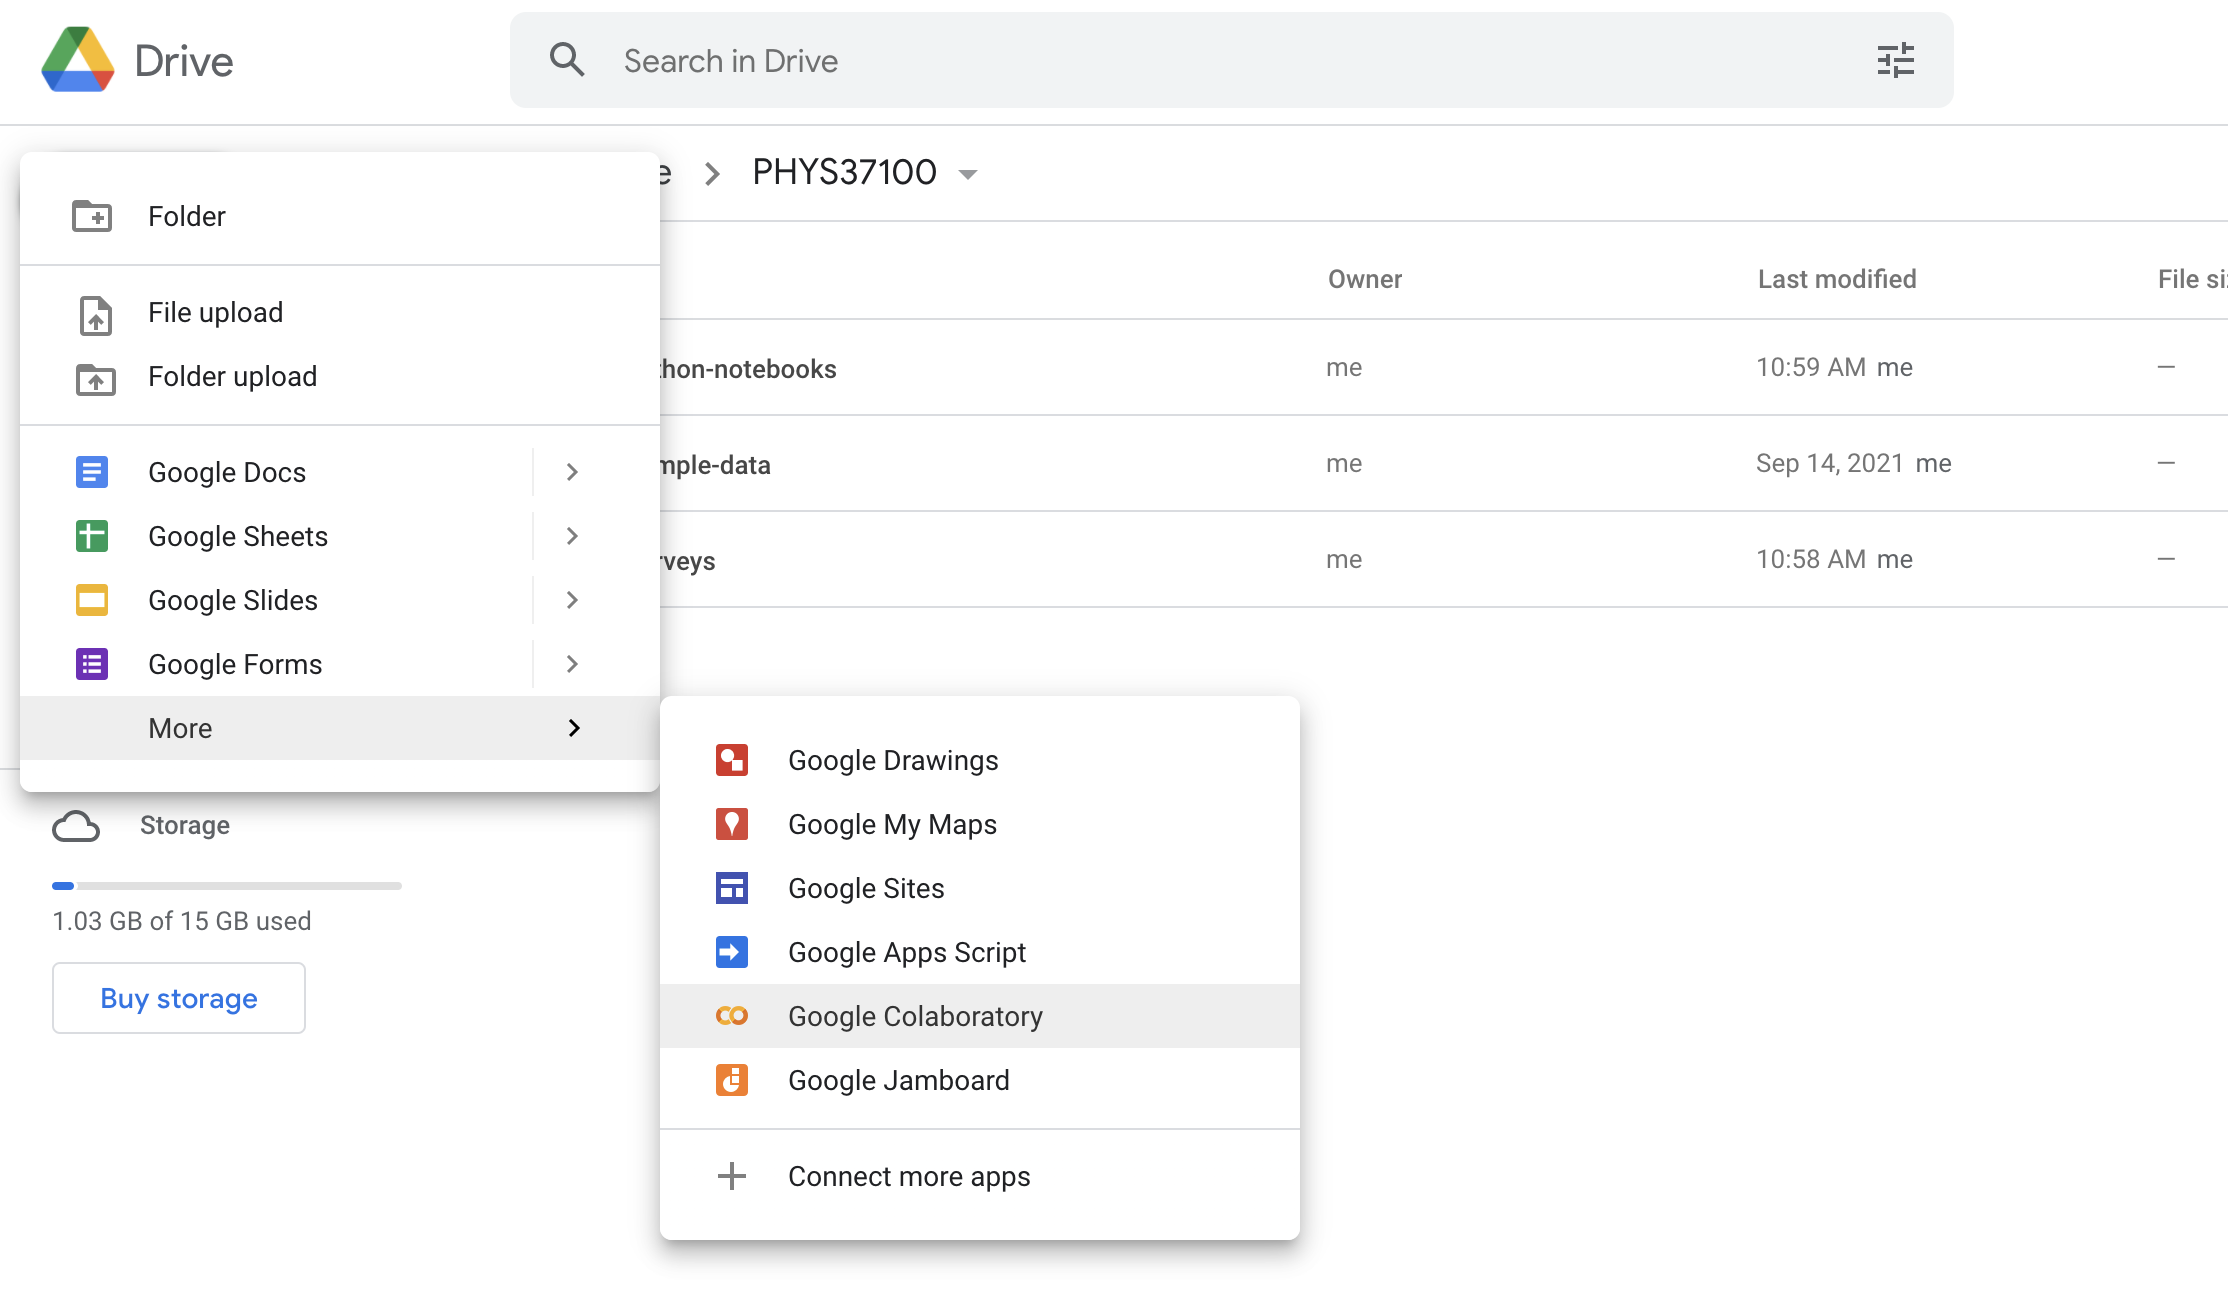Expand the Google Sheets submenu arrow
This screenshot has height=1314, width=2228.
click(x=572, y=536)
